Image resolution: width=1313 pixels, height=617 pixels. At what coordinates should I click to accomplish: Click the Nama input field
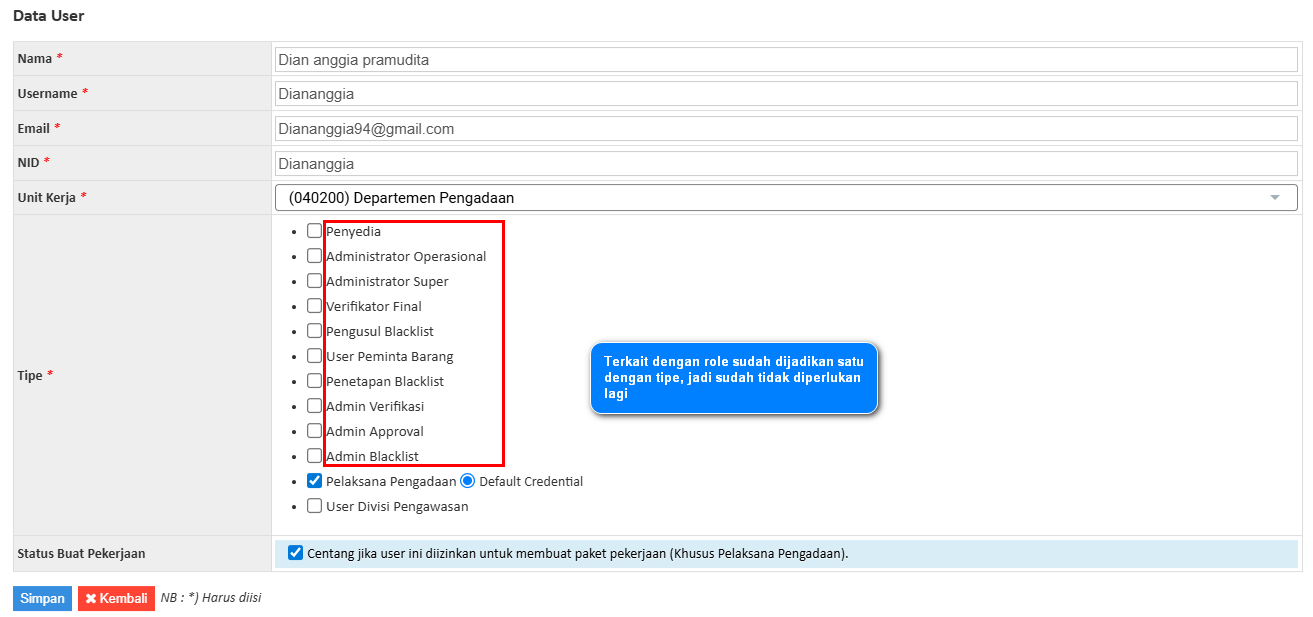(786, 59)
